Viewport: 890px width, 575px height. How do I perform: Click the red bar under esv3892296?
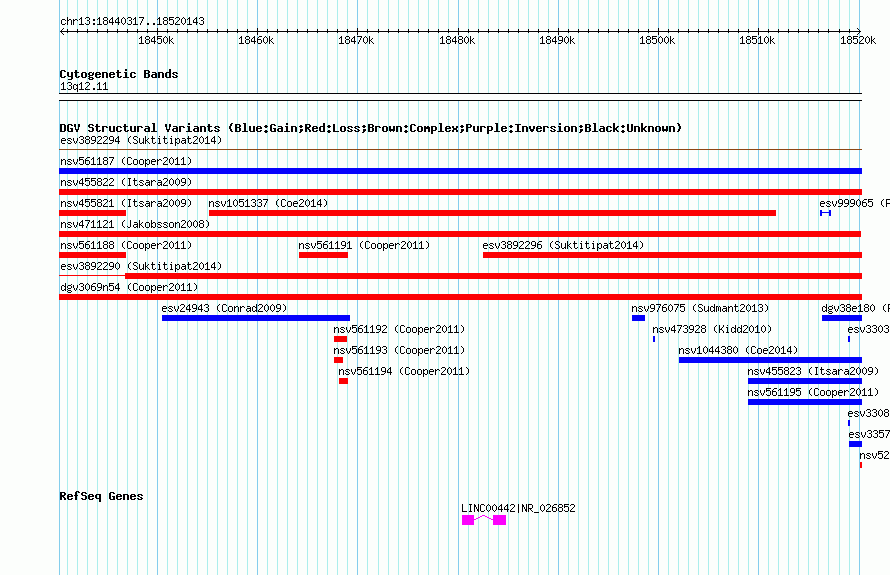pyautogui.click(x=673, y=255)
